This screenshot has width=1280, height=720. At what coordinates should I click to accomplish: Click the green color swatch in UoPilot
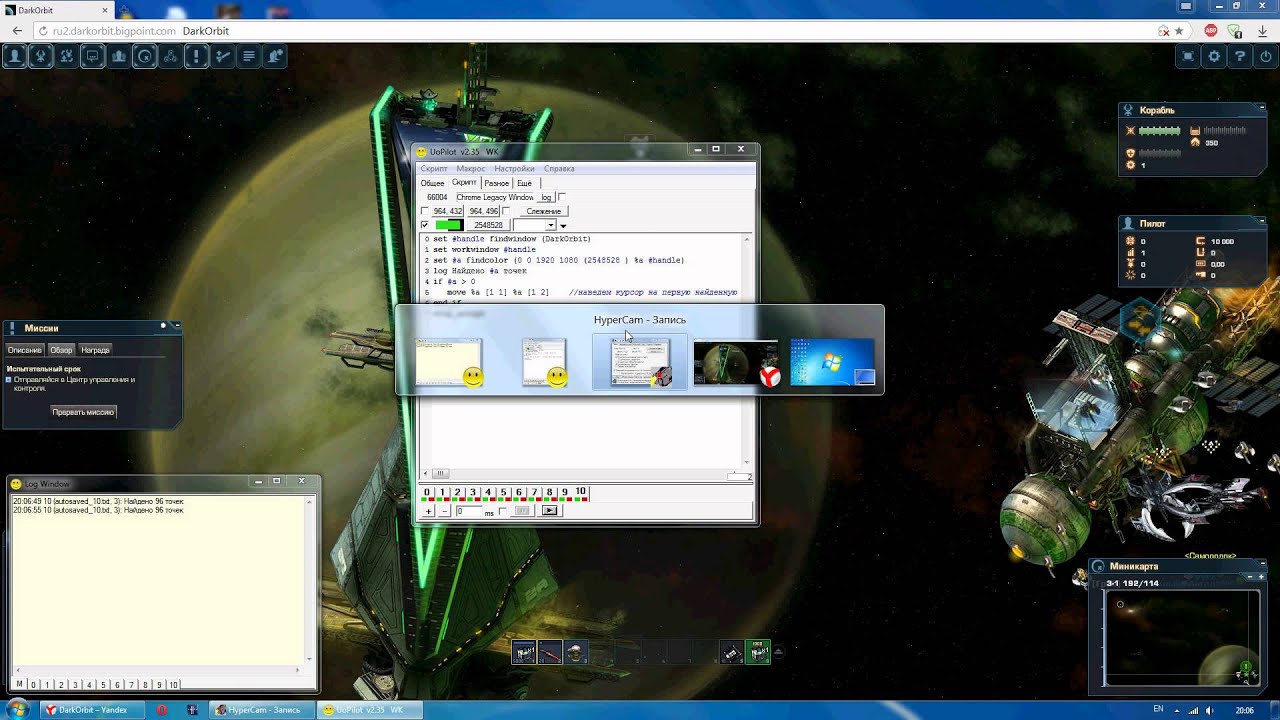click(449, 225)
